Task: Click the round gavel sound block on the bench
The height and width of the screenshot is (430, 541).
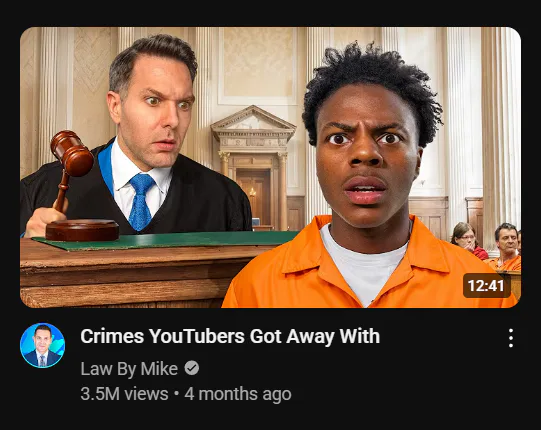Action: coord(82,230)
